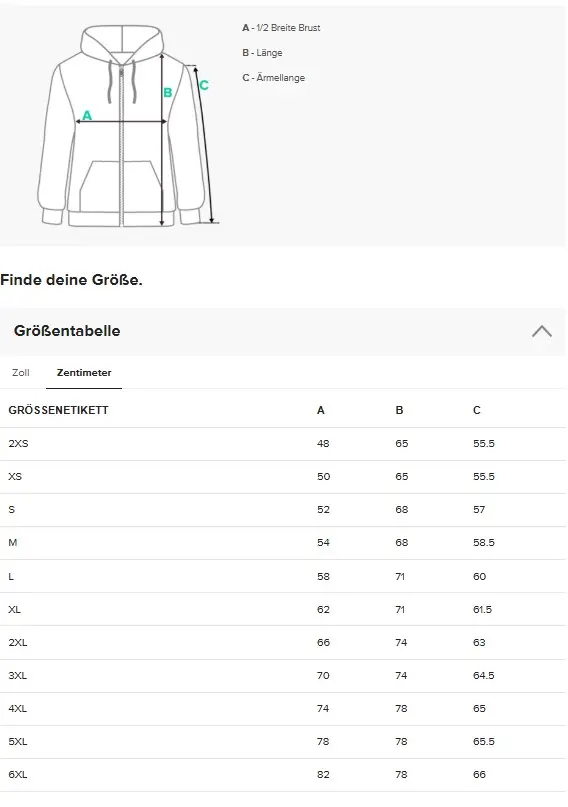Switch to the Zoll tab
Screen dimensions: 568x807
click(x=21, y=373)
